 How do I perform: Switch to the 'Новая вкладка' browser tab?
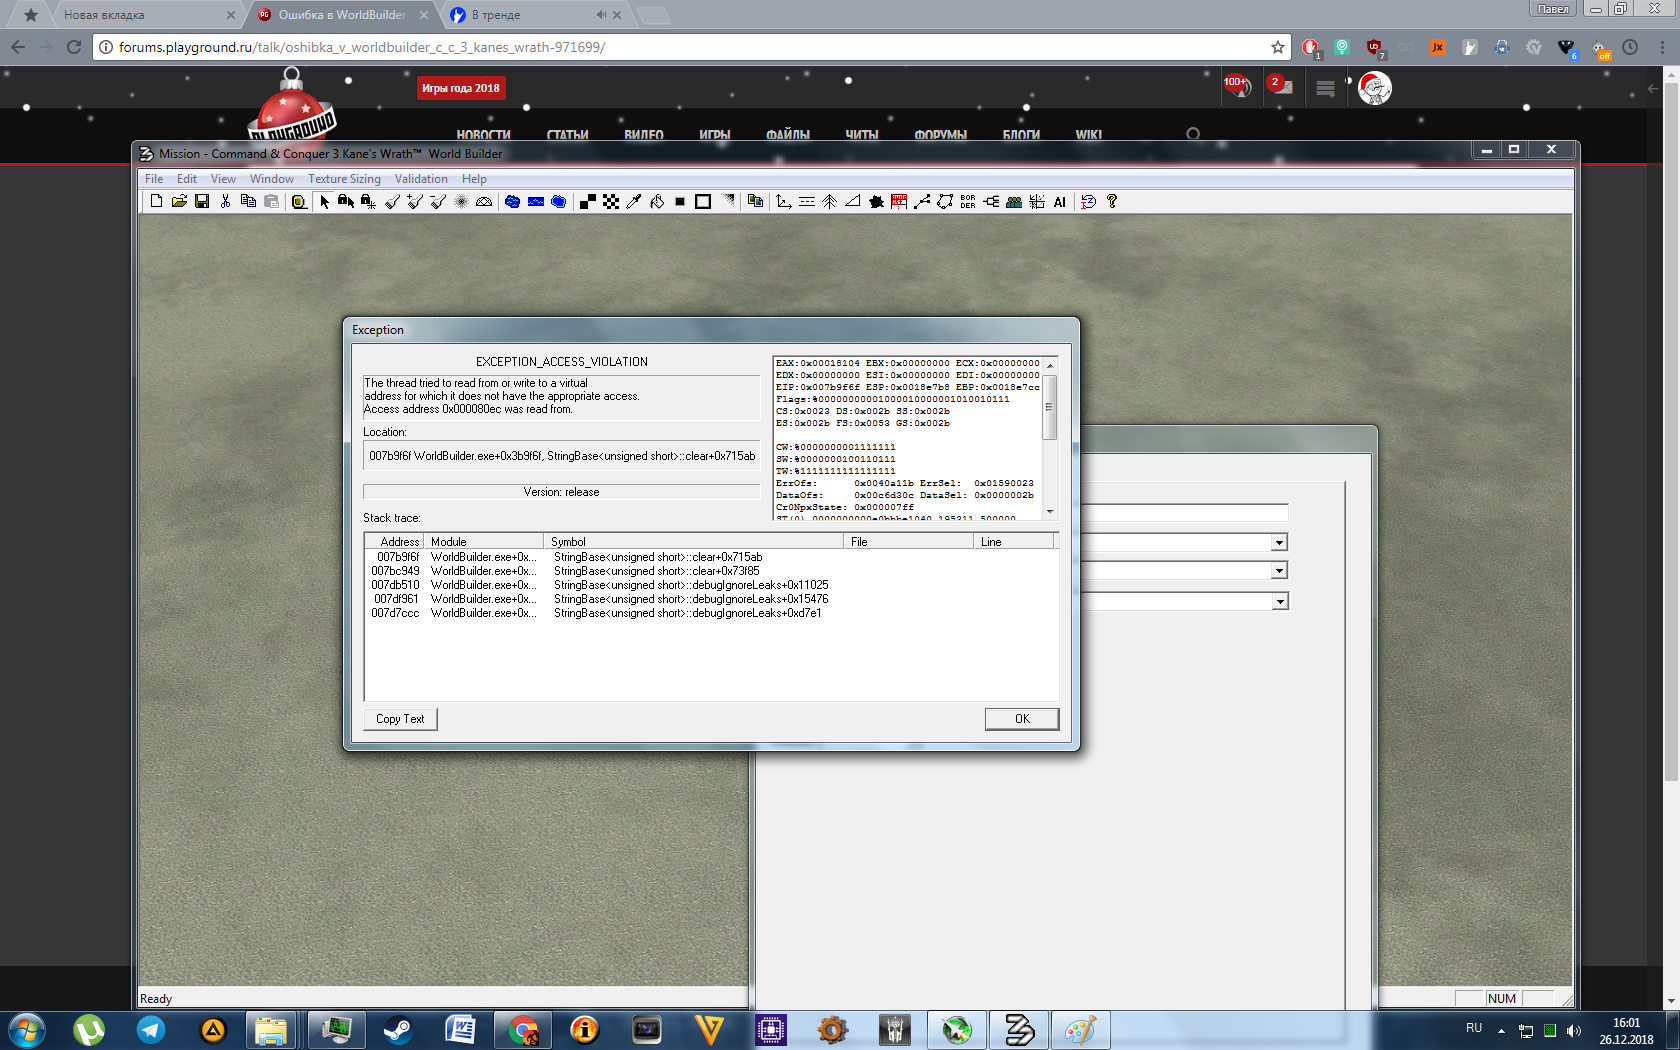click(143, 15)
